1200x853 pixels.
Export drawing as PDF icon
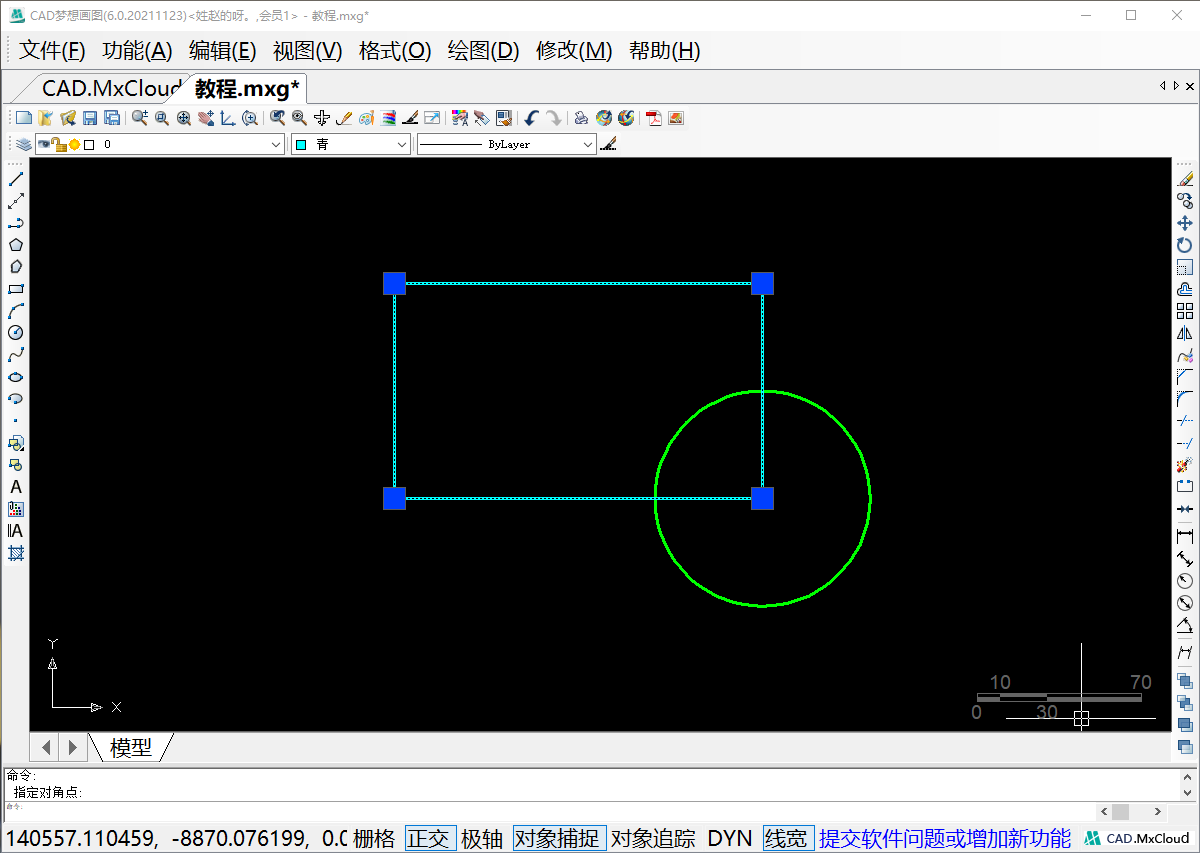[x=654, y=118]
